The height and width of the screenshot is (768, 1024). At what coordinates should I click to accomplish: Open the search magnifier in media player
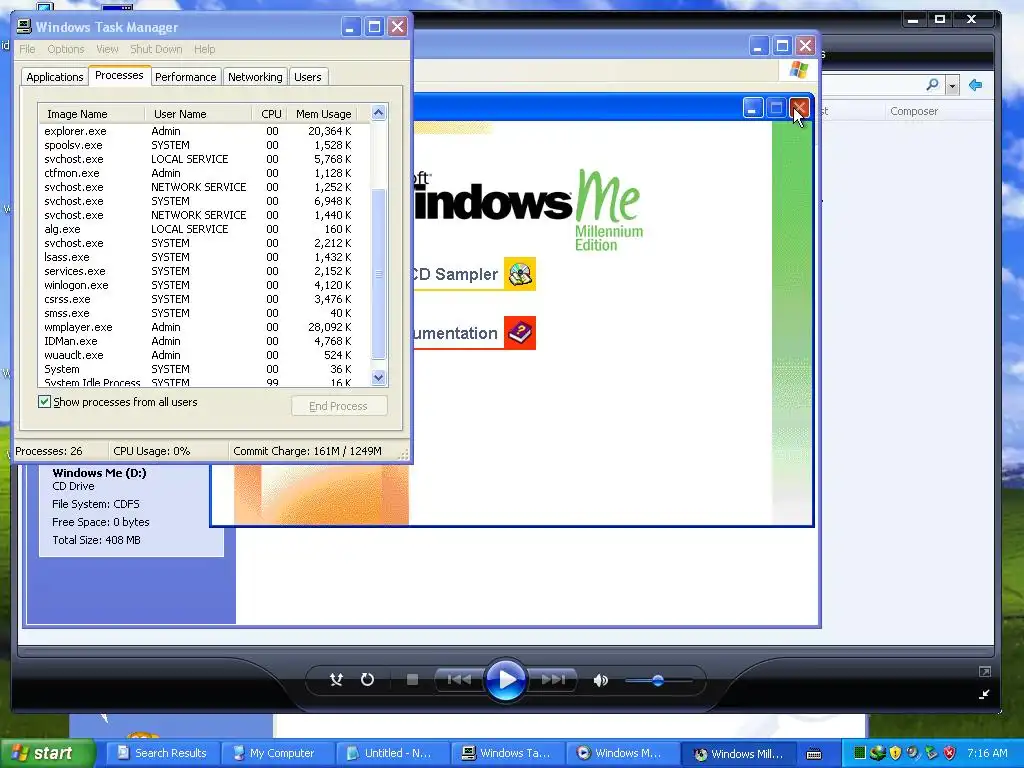click(933, 85)
